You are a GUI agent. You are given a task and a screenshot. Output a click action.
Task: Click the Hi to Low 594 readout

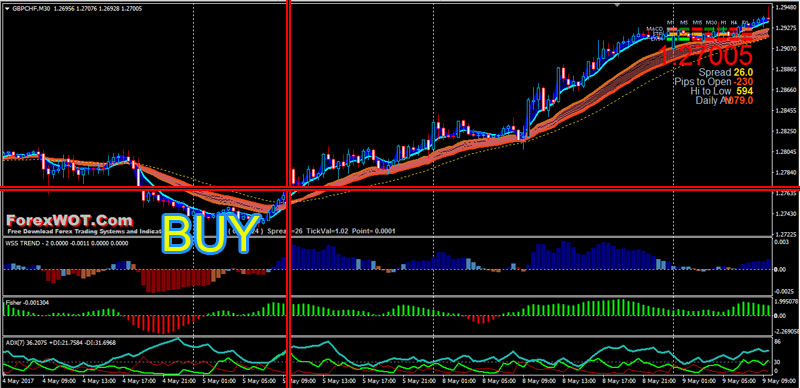722,91
